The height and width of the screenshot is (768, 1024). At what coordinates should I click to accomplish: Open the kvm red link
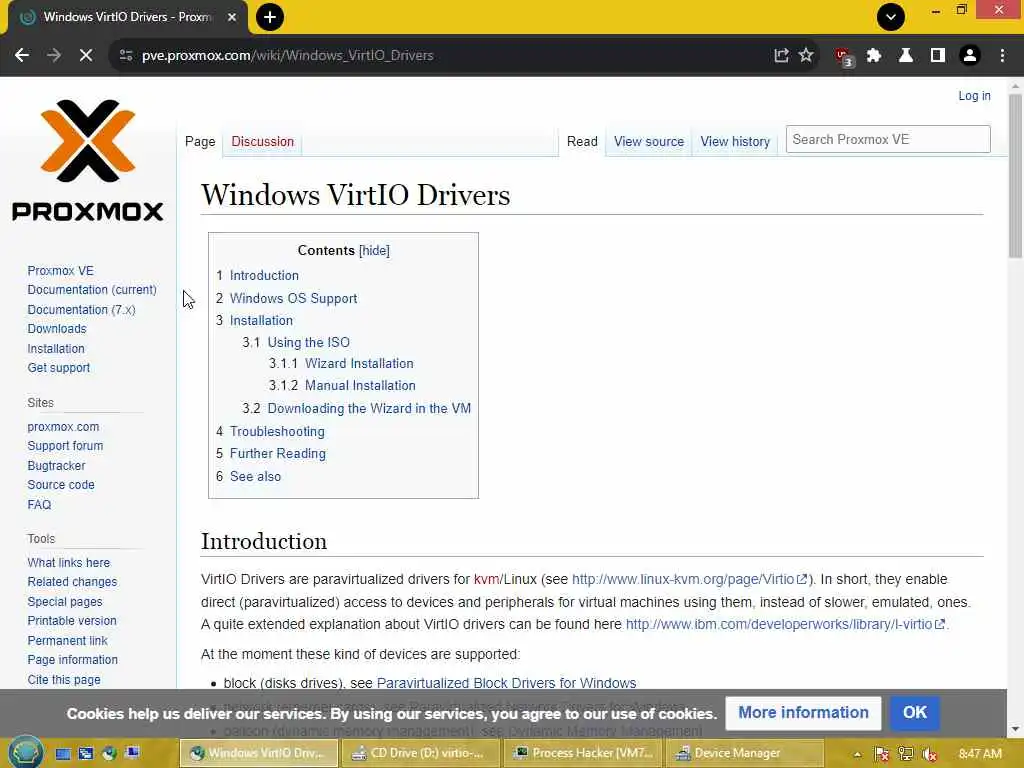(486, 579)
